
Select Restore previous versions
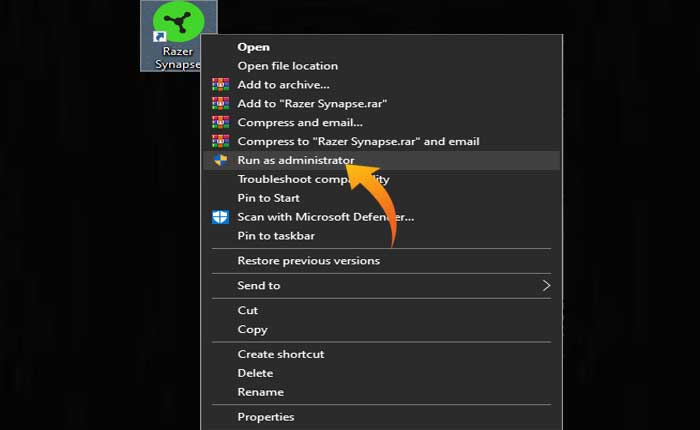[308, 261]
